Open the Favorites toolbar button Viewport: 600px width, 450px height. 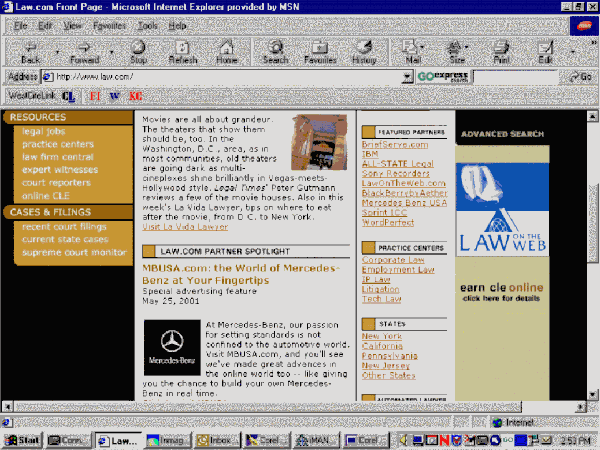point(320,51)
